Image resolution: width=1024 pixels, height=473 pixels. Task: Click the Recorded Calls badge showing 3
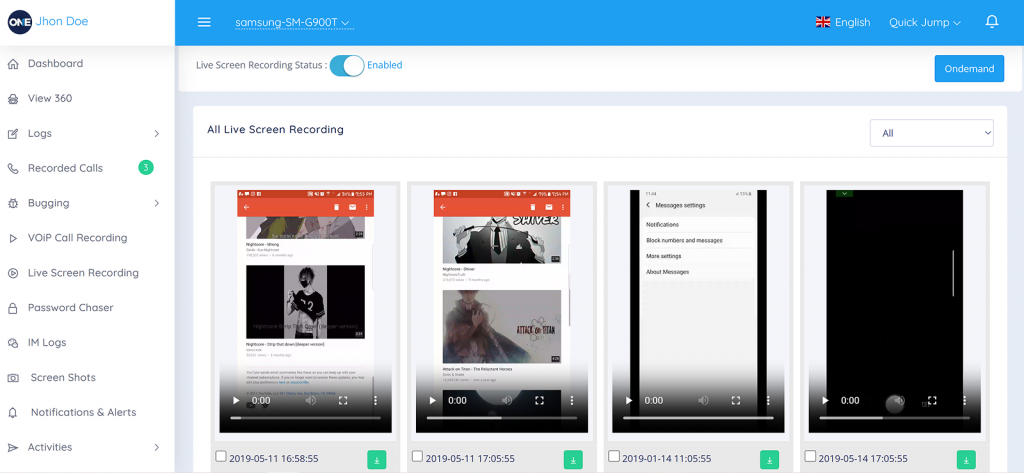(x=146, y=168)
